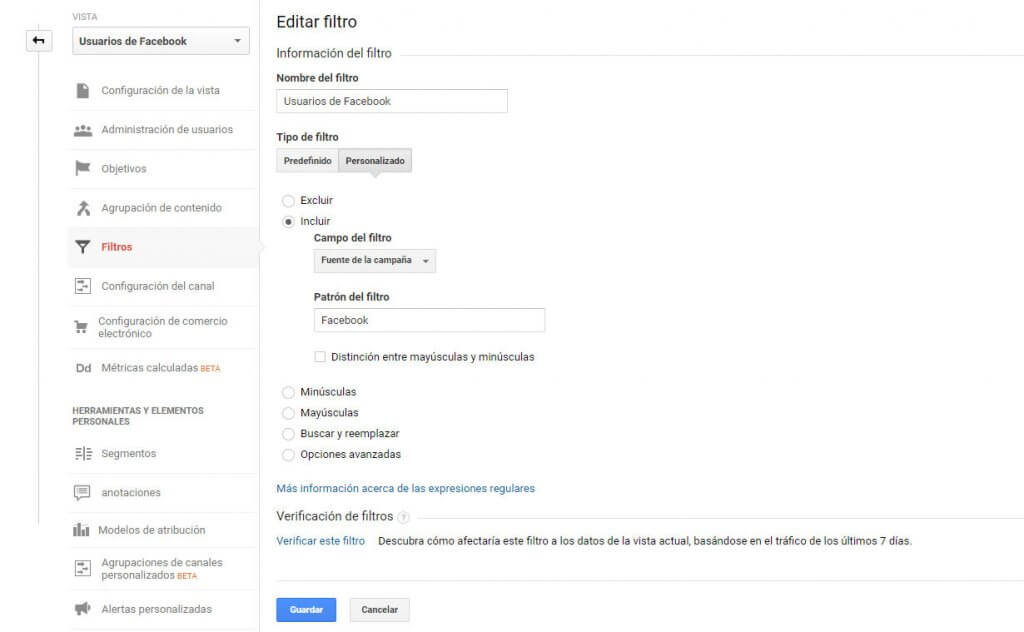Switch to the Predefinido filter type tab
Screen dimensions: 1024x632
click(307, 160)
